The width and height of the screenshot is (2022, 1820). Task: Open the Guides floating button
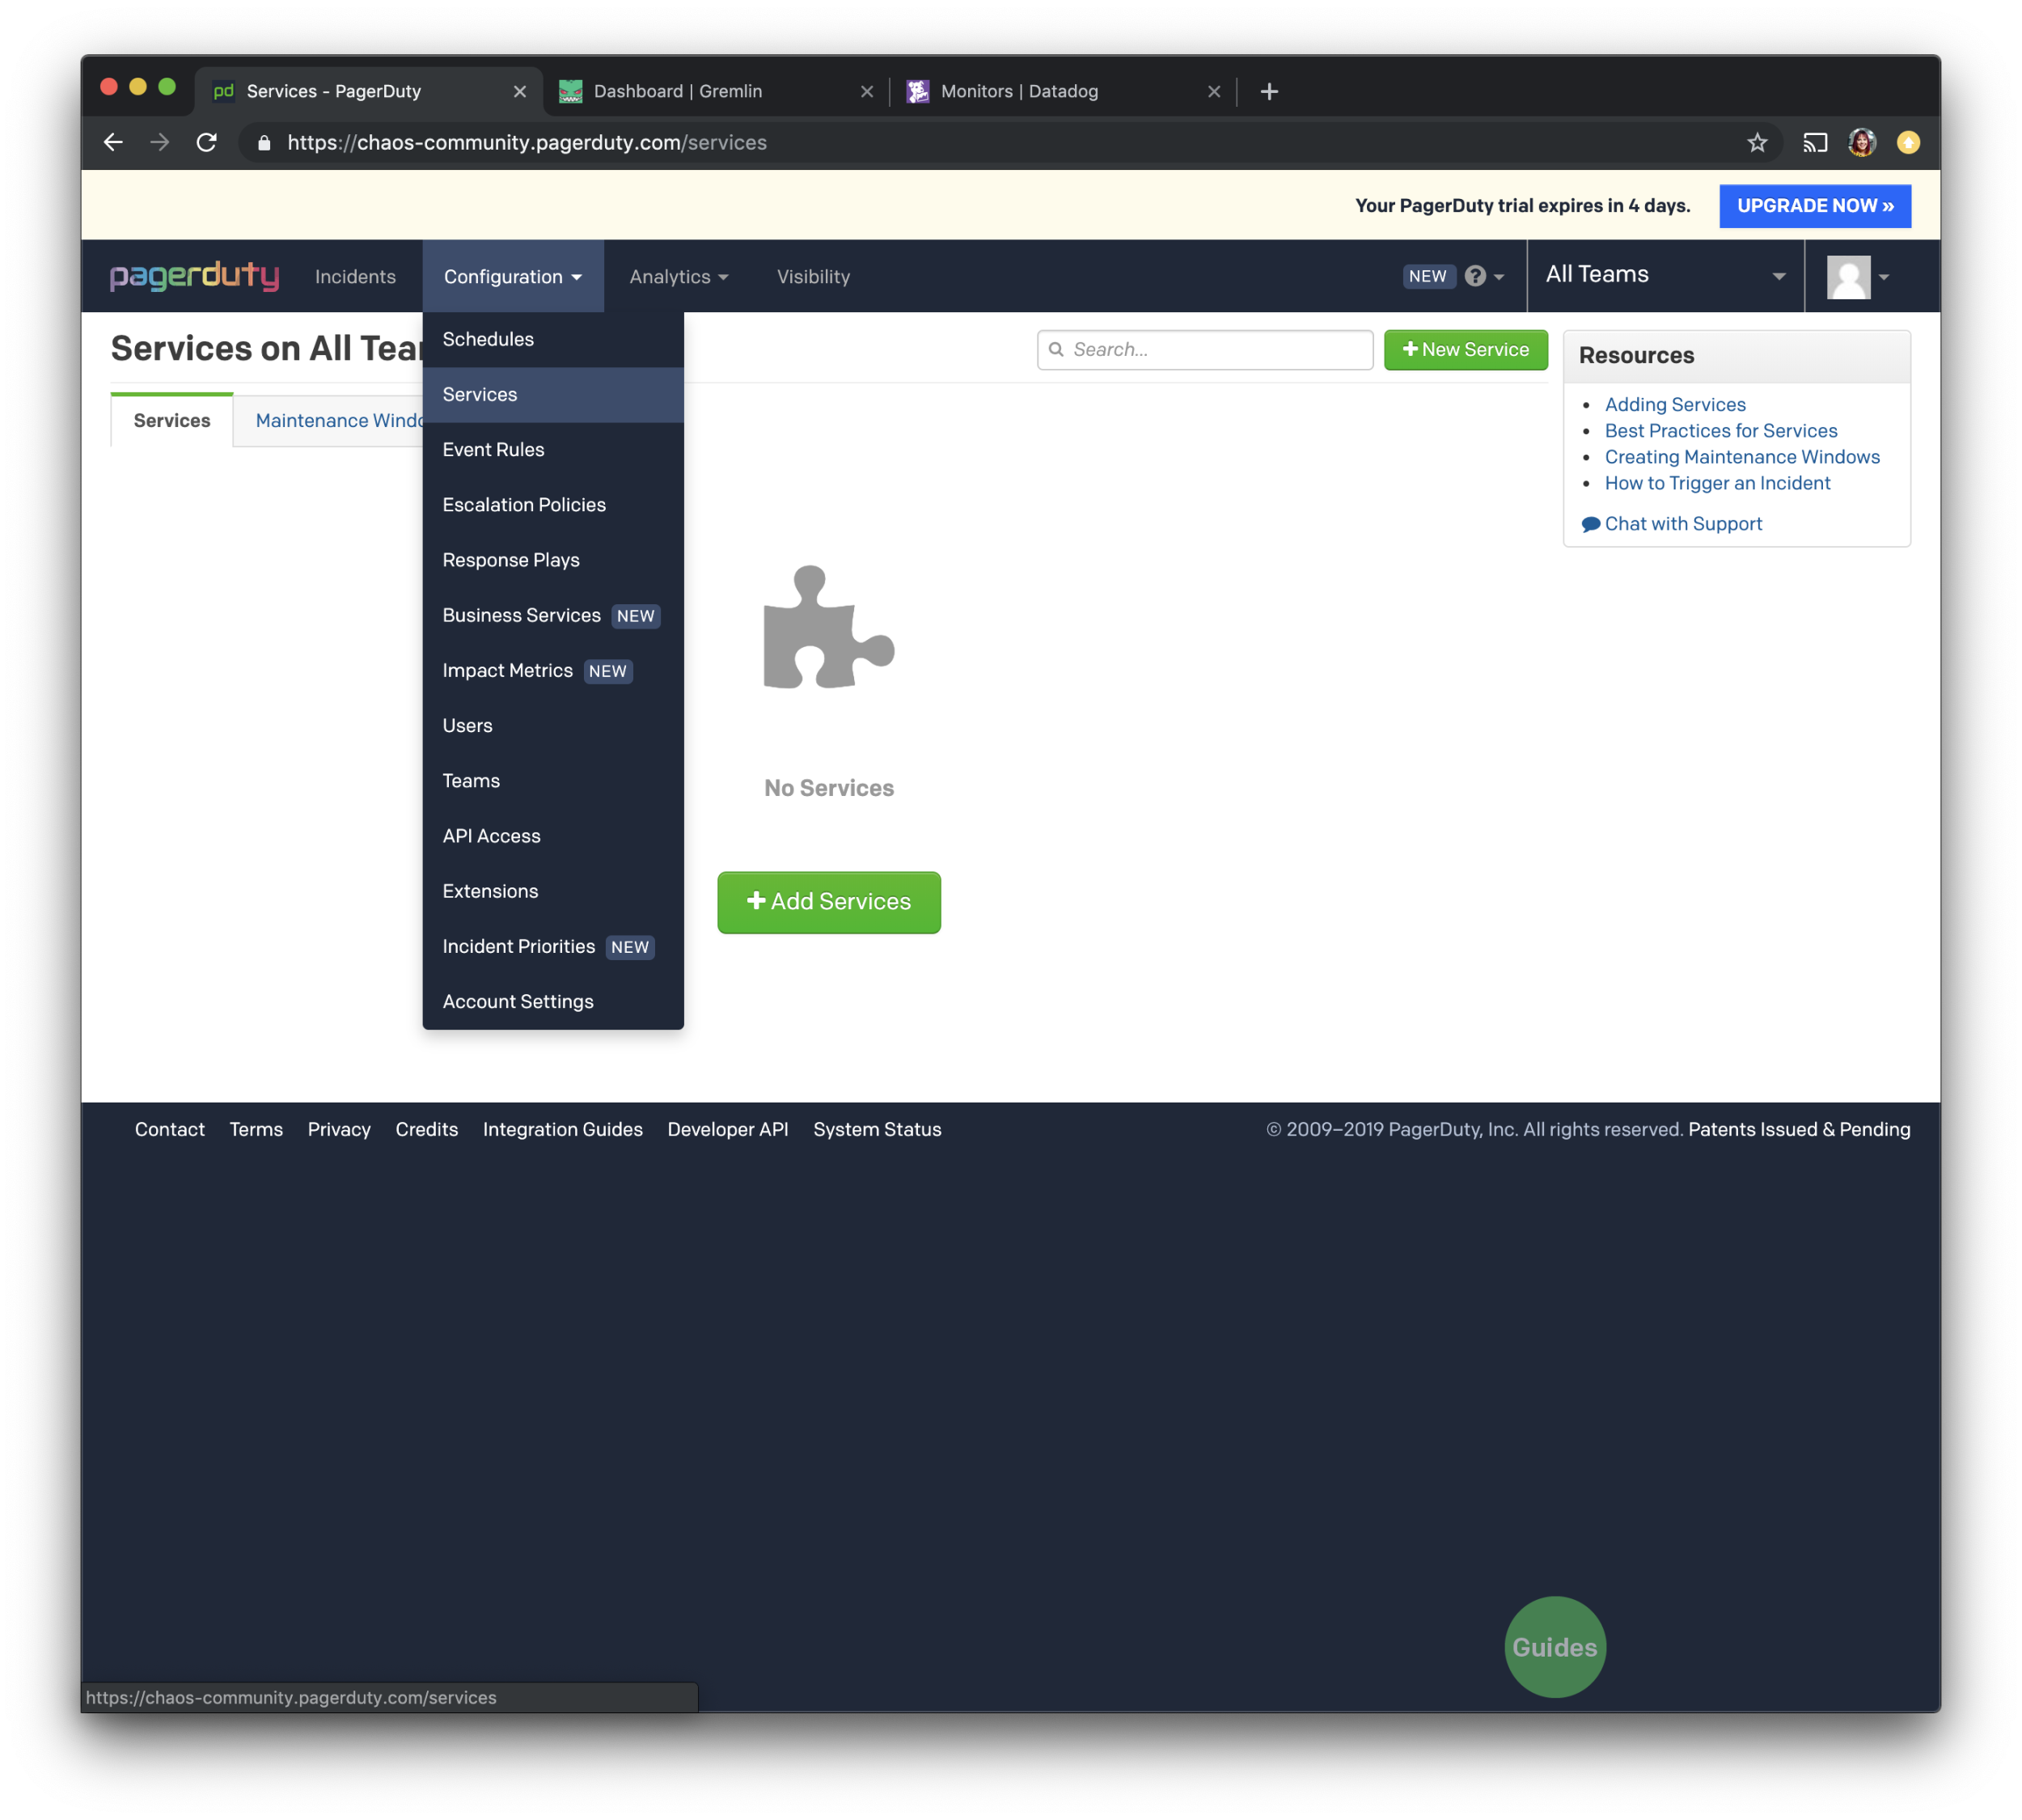[1554, 1646]
